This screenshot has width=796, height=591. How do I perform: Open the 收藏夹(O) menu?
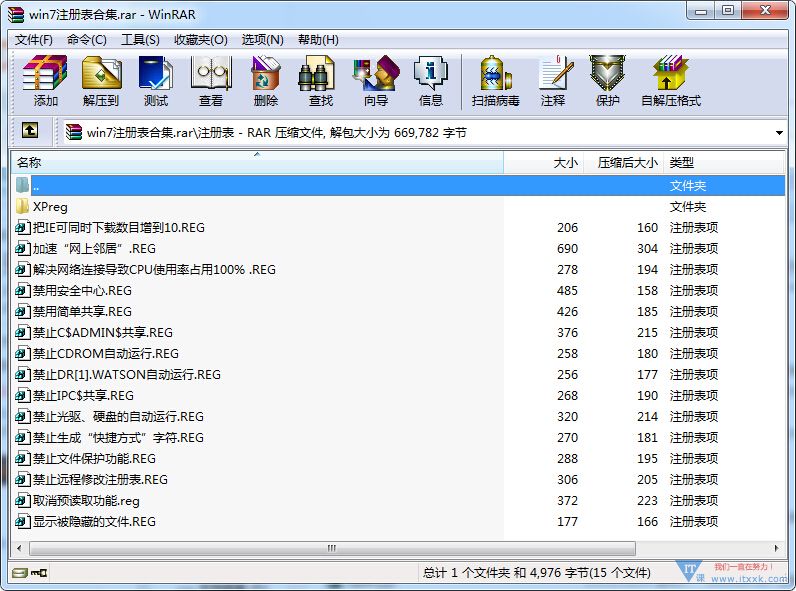201,40
